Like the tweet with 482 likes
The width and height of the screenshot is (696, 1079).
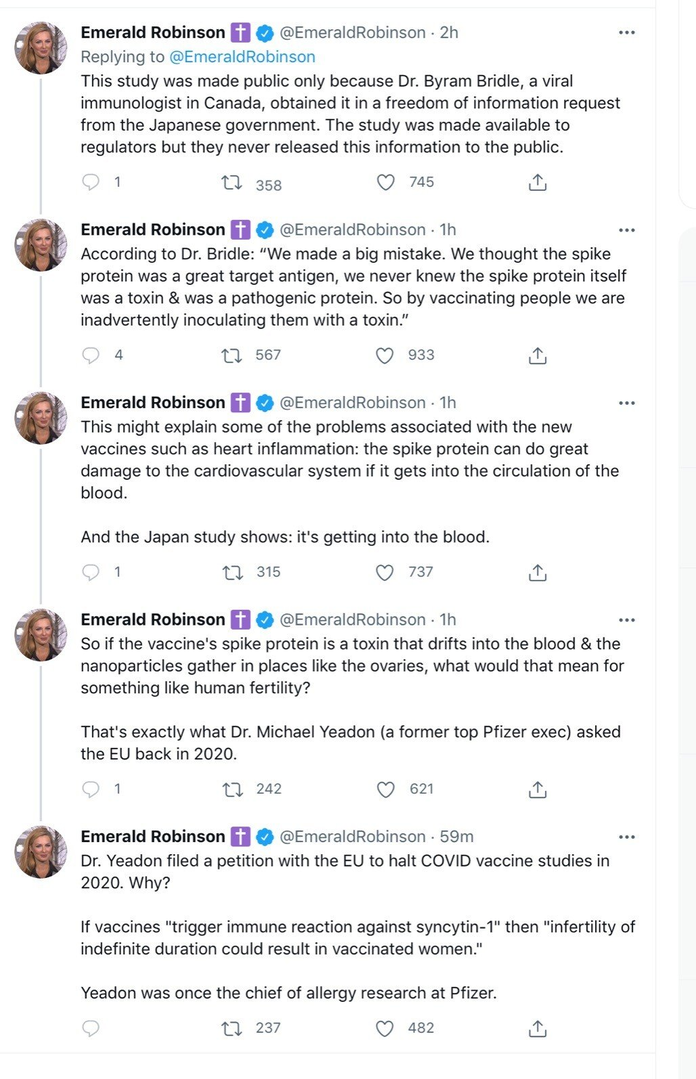coord(385,1028)
